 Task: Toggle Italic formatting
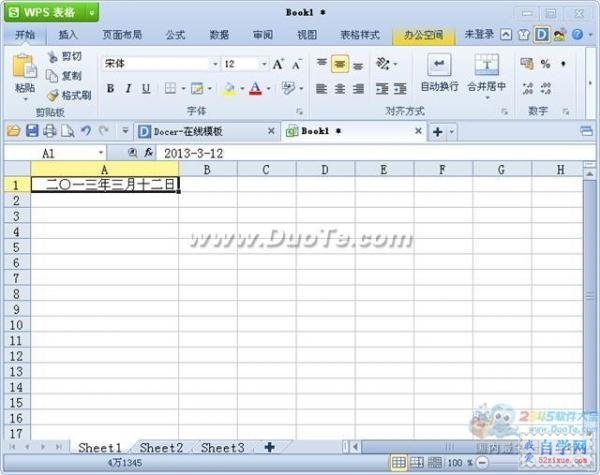pyautogui.click(x=128, y=89)
